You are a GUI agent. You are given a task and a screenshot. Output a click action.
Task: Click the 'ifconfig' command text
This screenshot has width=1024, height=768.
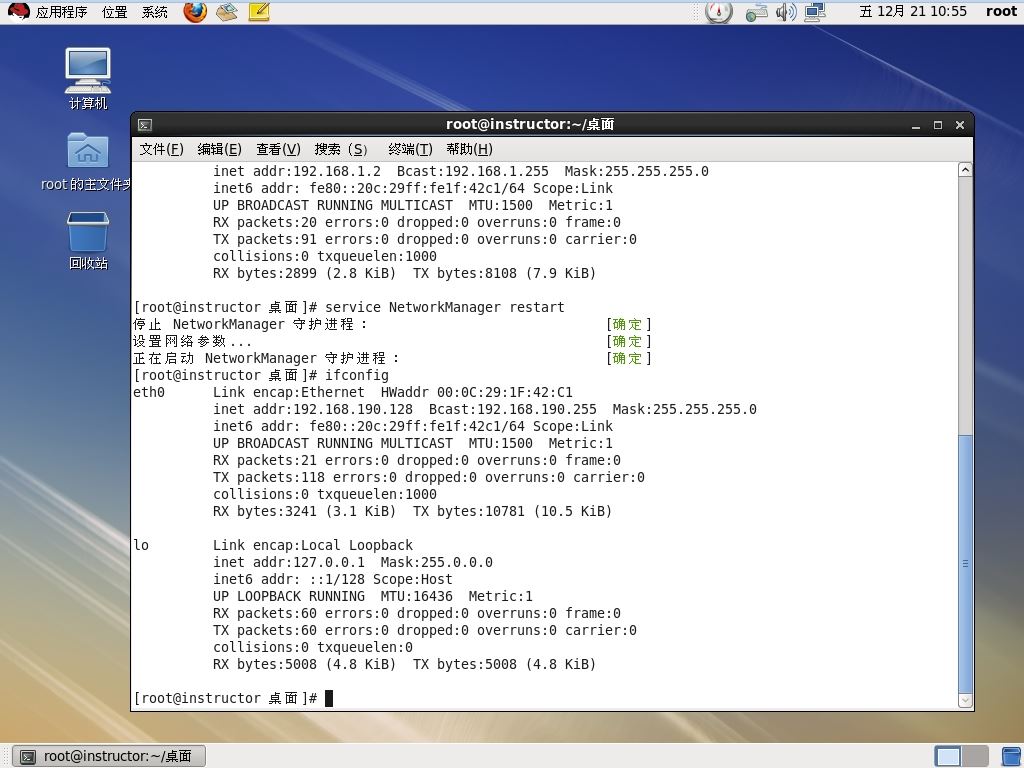click(357, 376)
